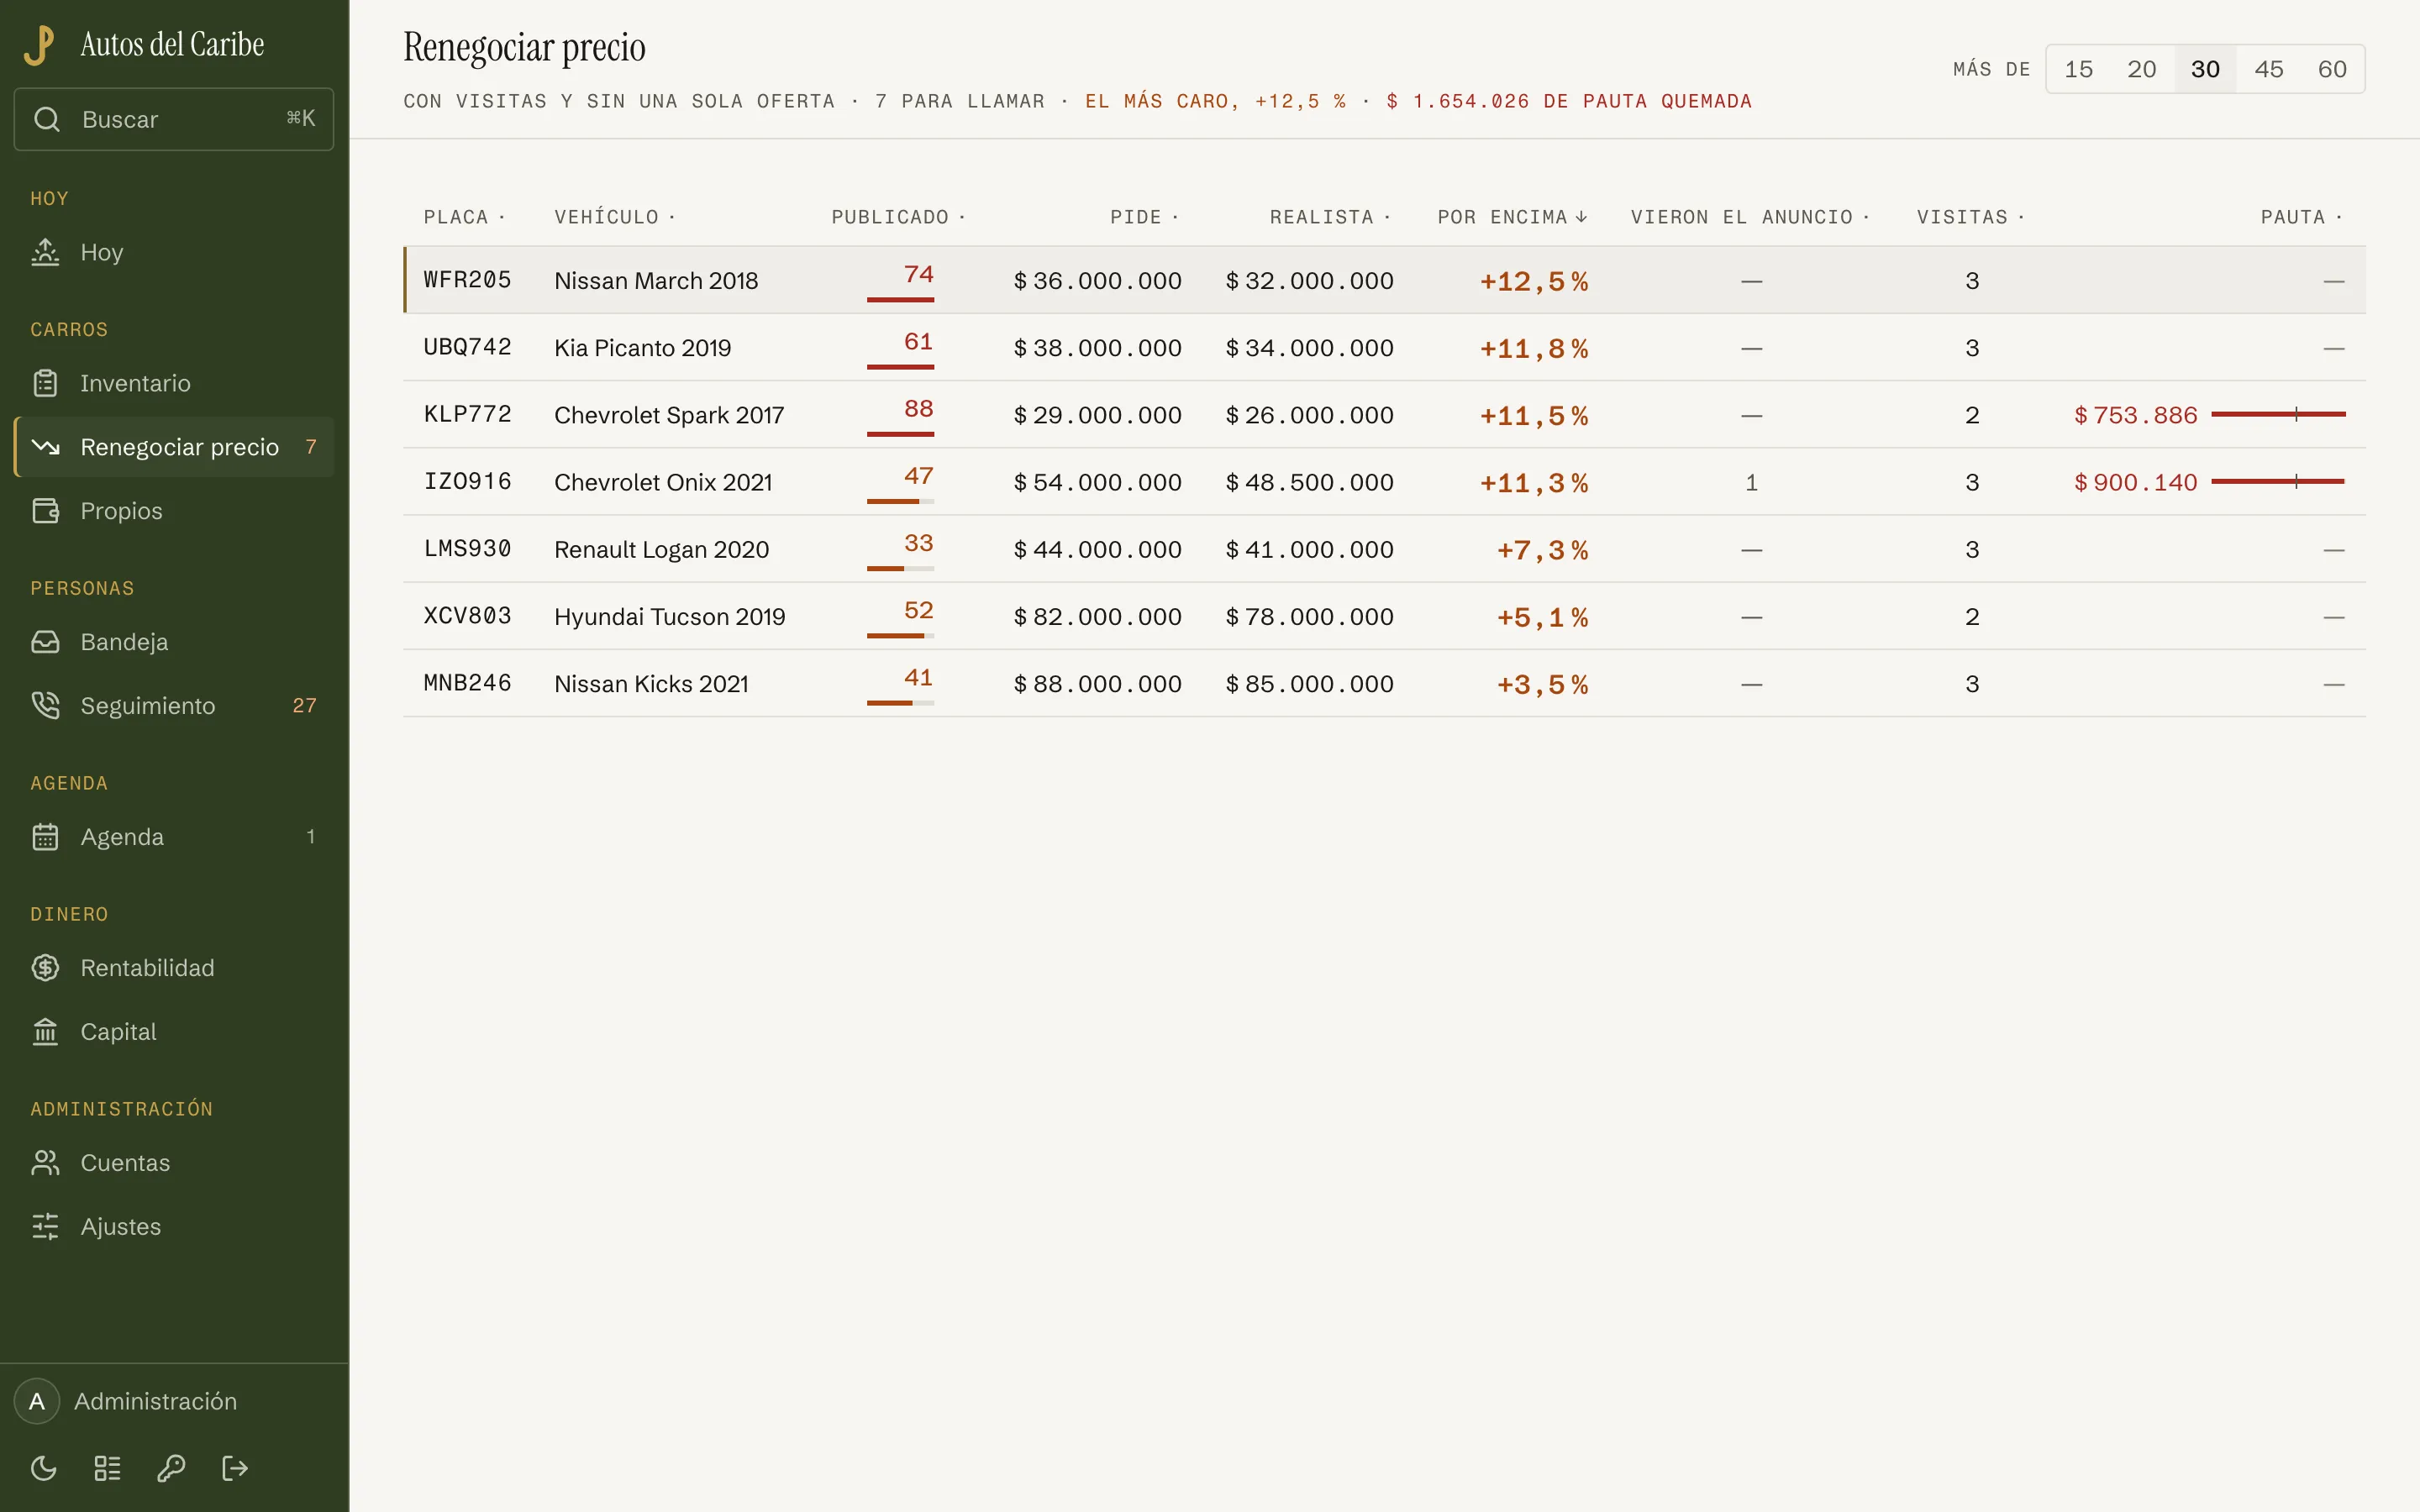Sort by Pauta column header
Image resolution: width=2420 pixels, height=1512 pixels.
2301,217
